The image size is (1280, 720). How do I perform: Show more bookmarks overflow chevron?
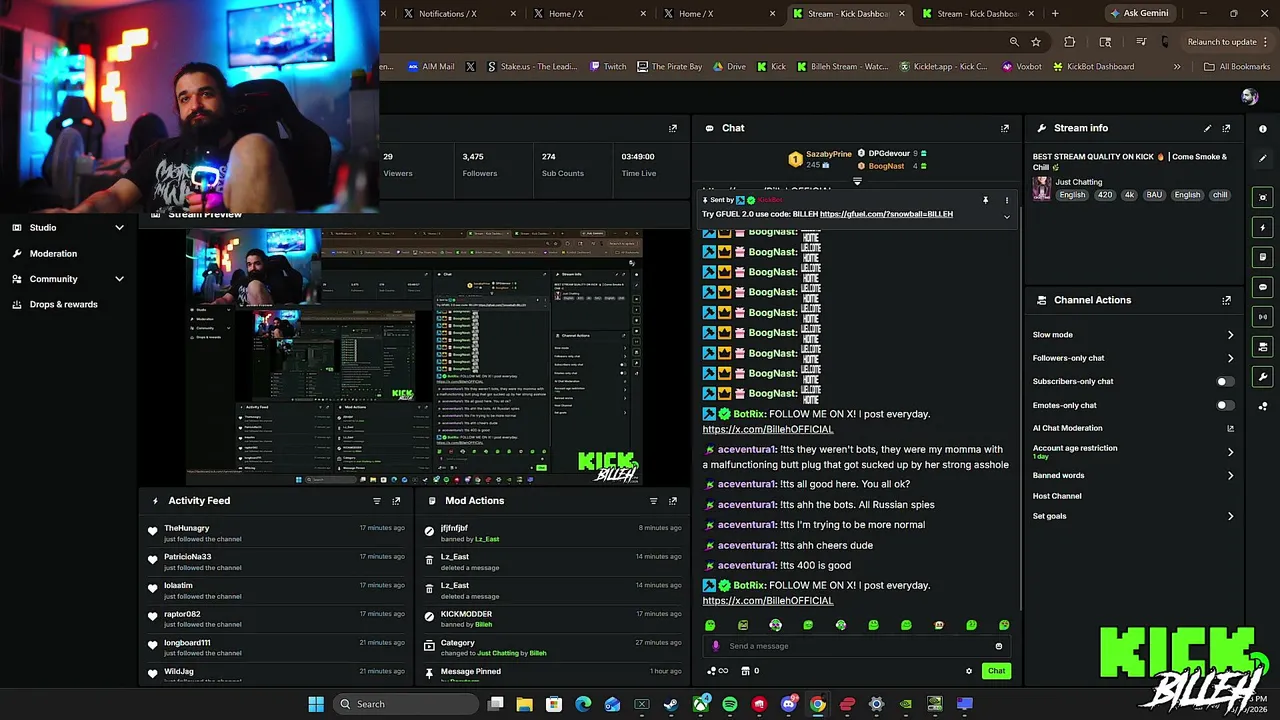pyautogui.click(x=1177, y=67)
